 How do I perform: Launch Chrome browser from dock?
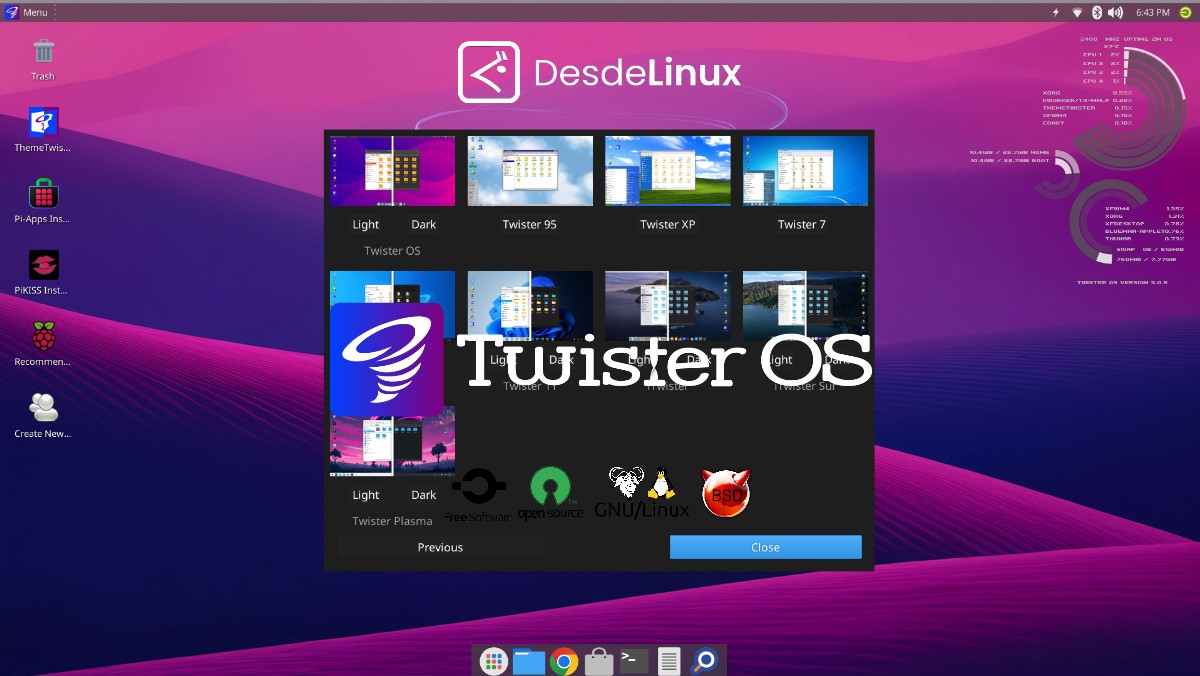point(564,660)
